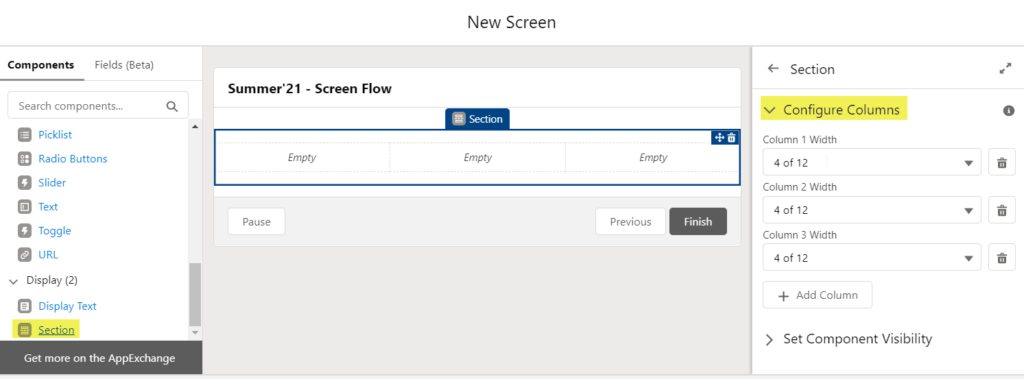Delete Column 1 with its trash icon
Image resolution: width=1024 pixels, height=379 pixels.
point(1001,162)
